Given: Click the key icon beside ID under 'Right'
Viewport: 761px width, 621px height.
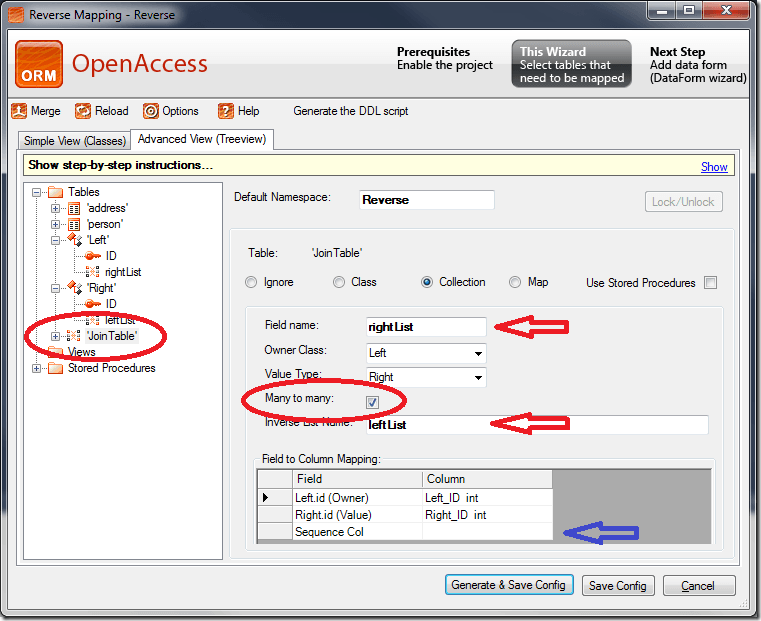Looking at the screenshot, I should 93,304.
